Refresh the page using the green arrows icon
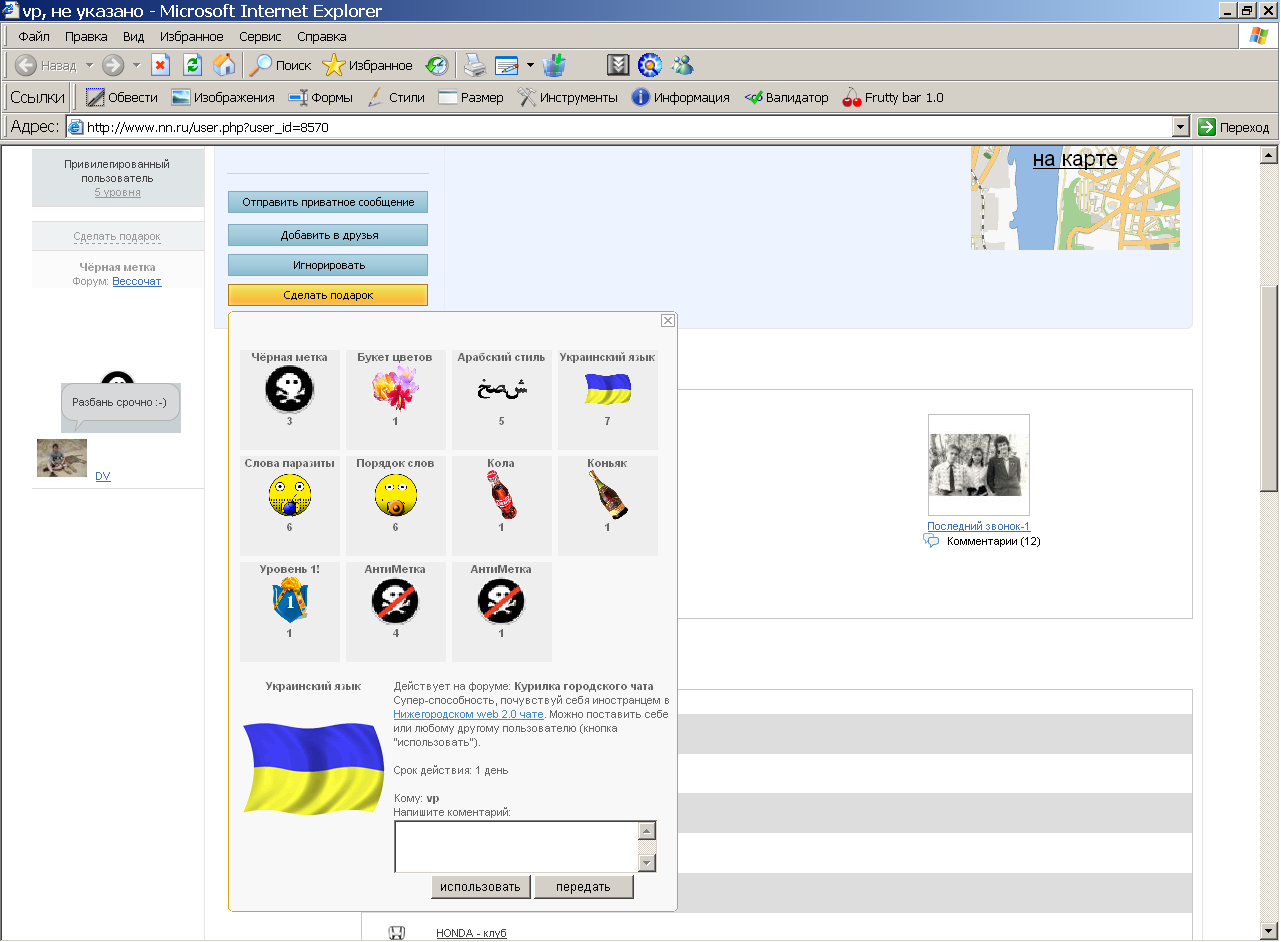The image size is (1281, 942). 192,66
